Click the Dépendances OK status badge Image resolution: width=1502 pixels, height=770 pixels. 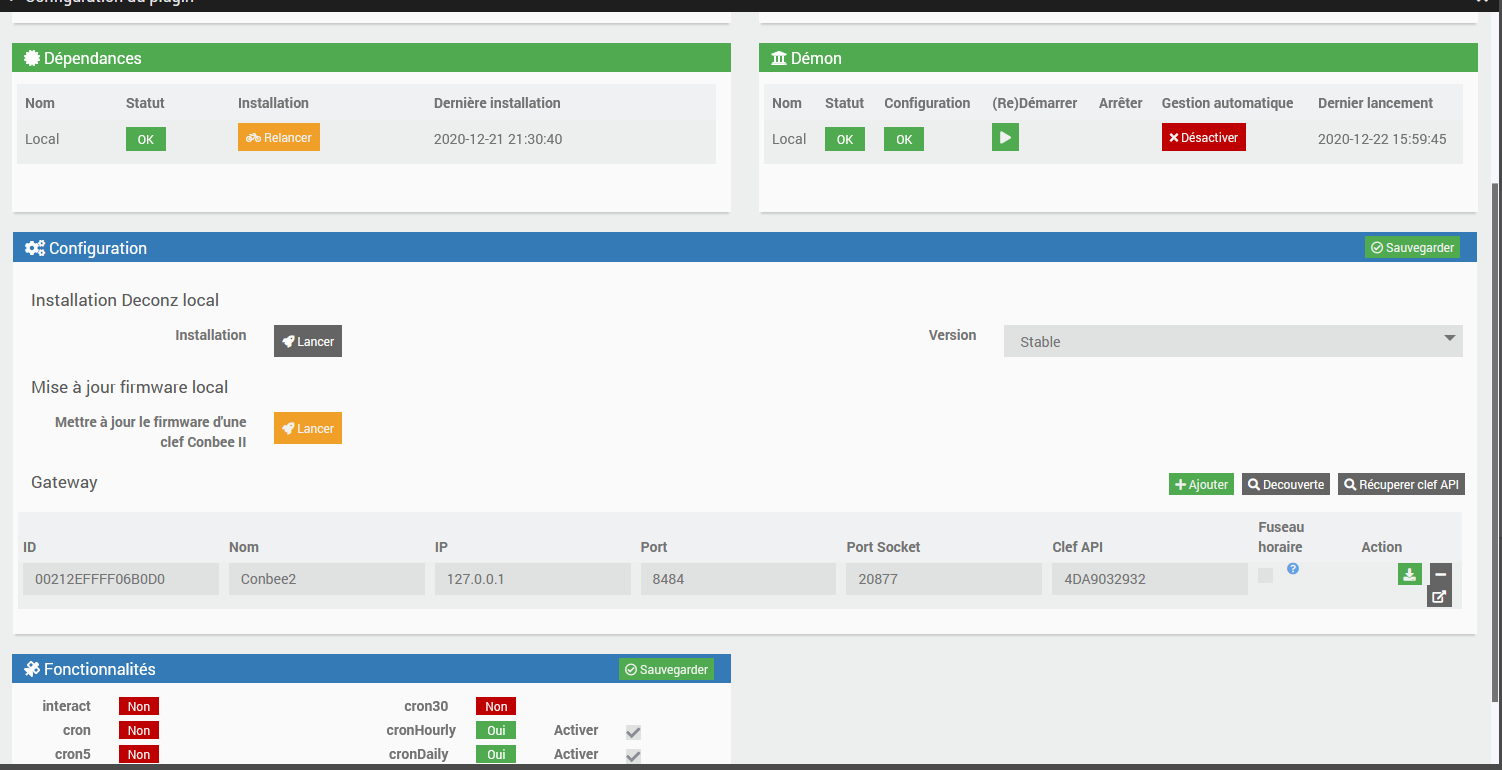click(x=146, y=139)
